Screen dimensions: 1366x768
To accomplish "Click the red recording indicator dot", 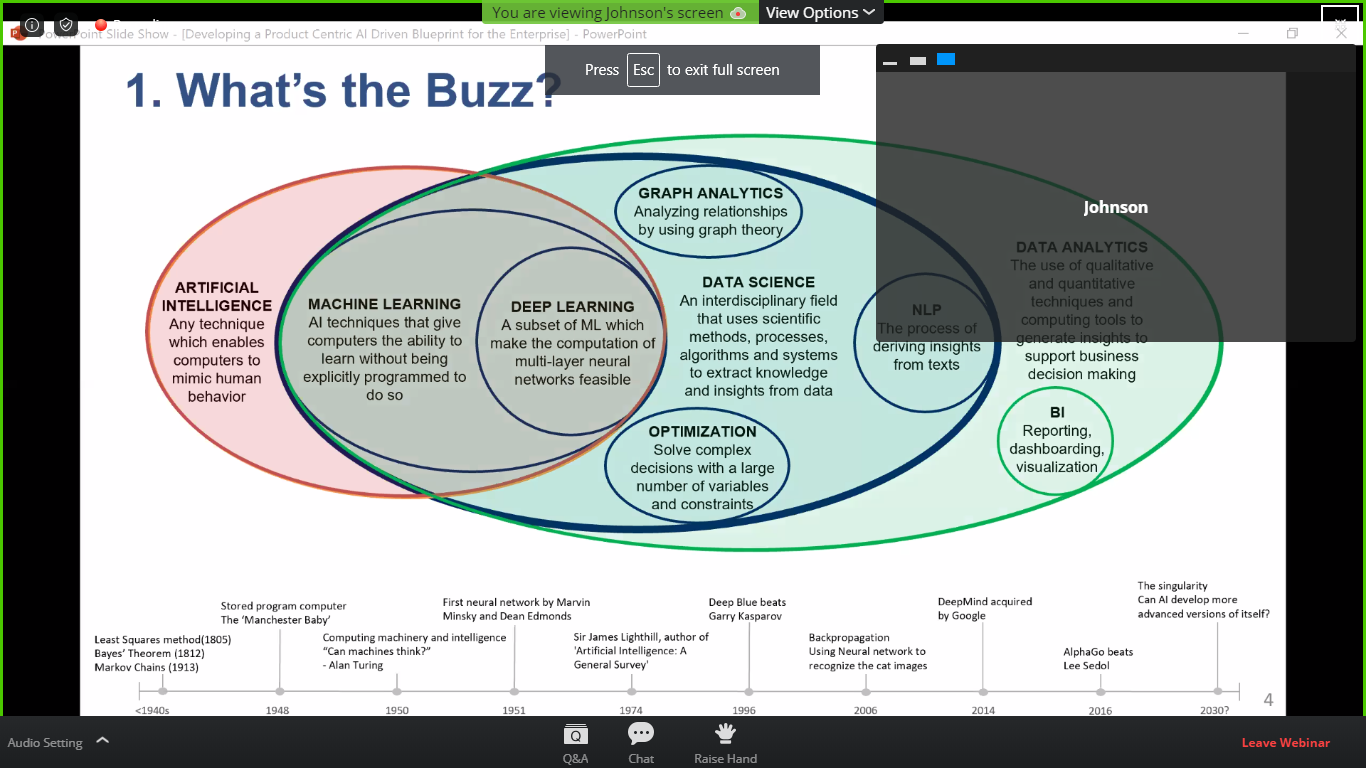I will point(101,24).
